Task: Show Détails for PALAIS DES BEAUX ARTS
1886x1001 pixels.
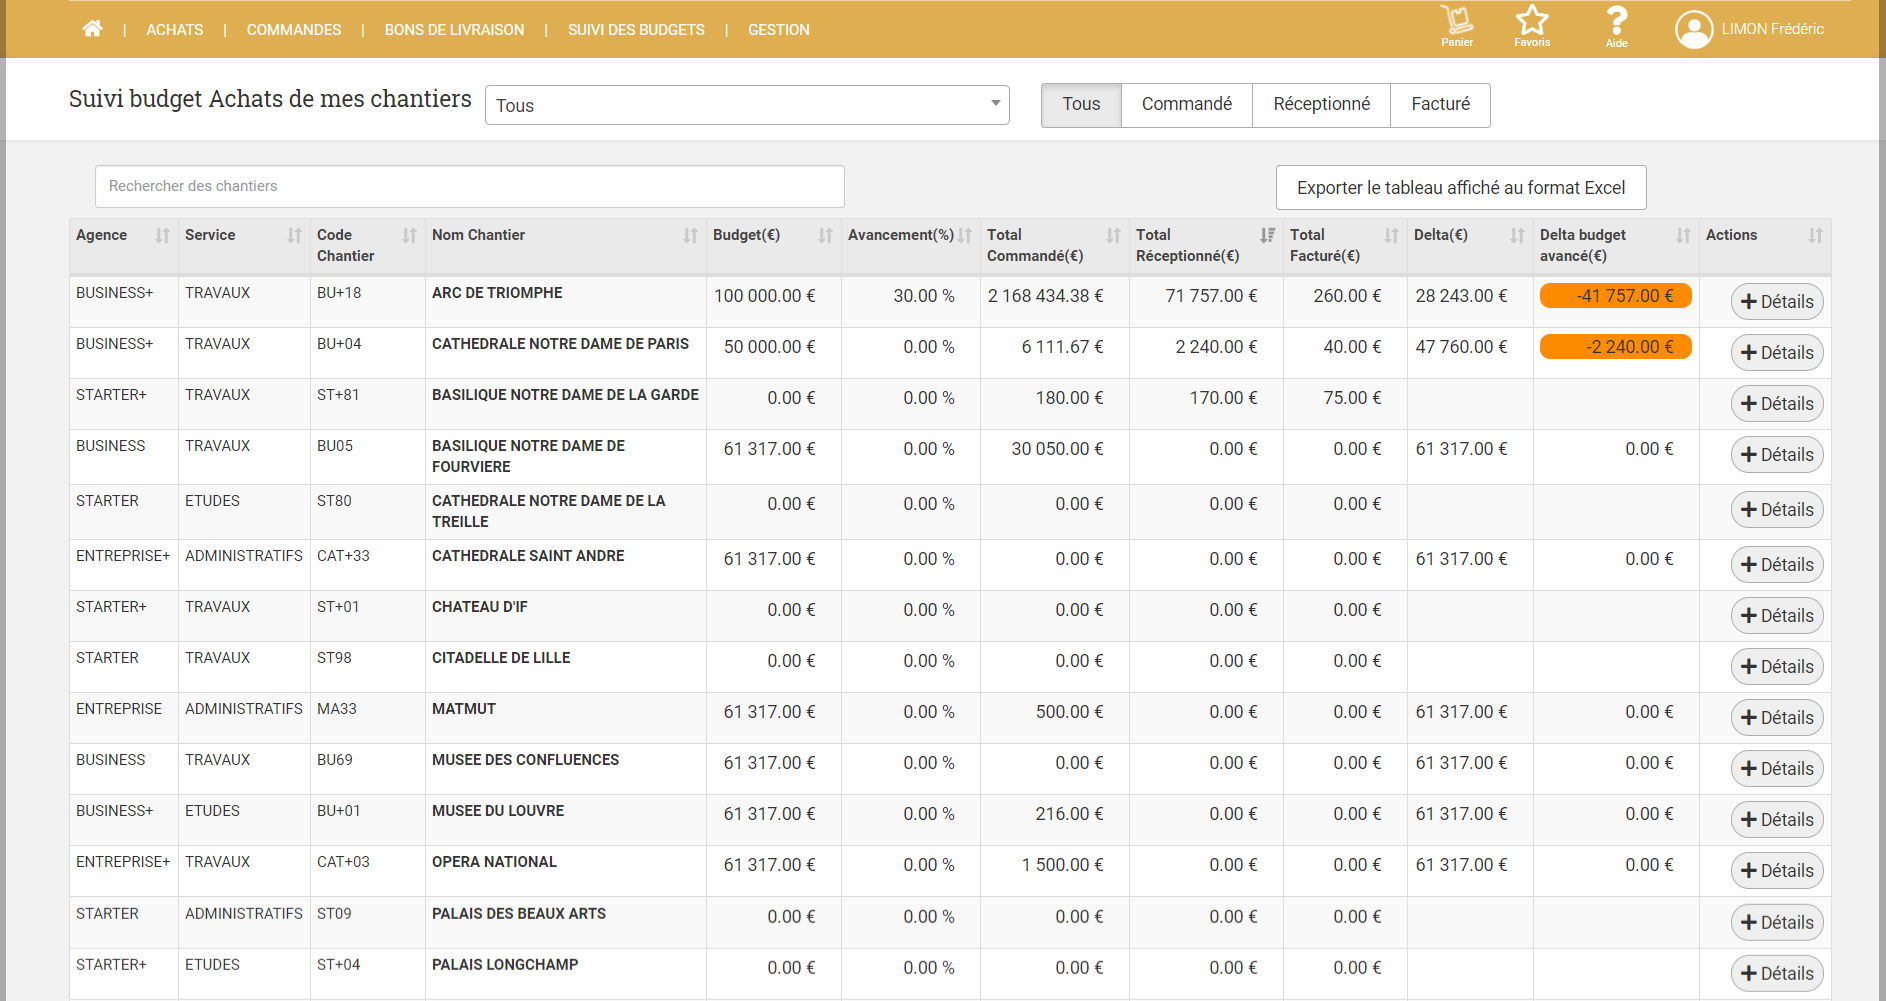Action: click(x=1777, y=923)
